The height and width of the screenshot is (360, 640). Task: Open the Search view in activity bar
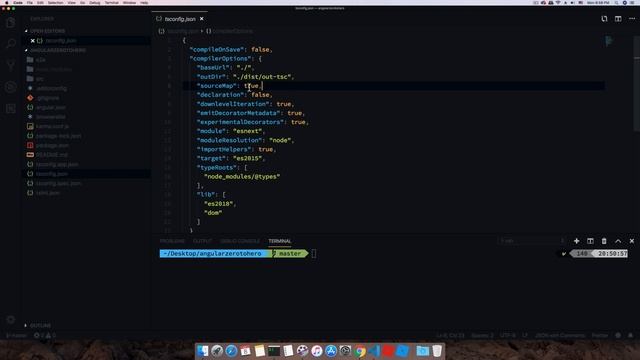[x=11, y=43]
